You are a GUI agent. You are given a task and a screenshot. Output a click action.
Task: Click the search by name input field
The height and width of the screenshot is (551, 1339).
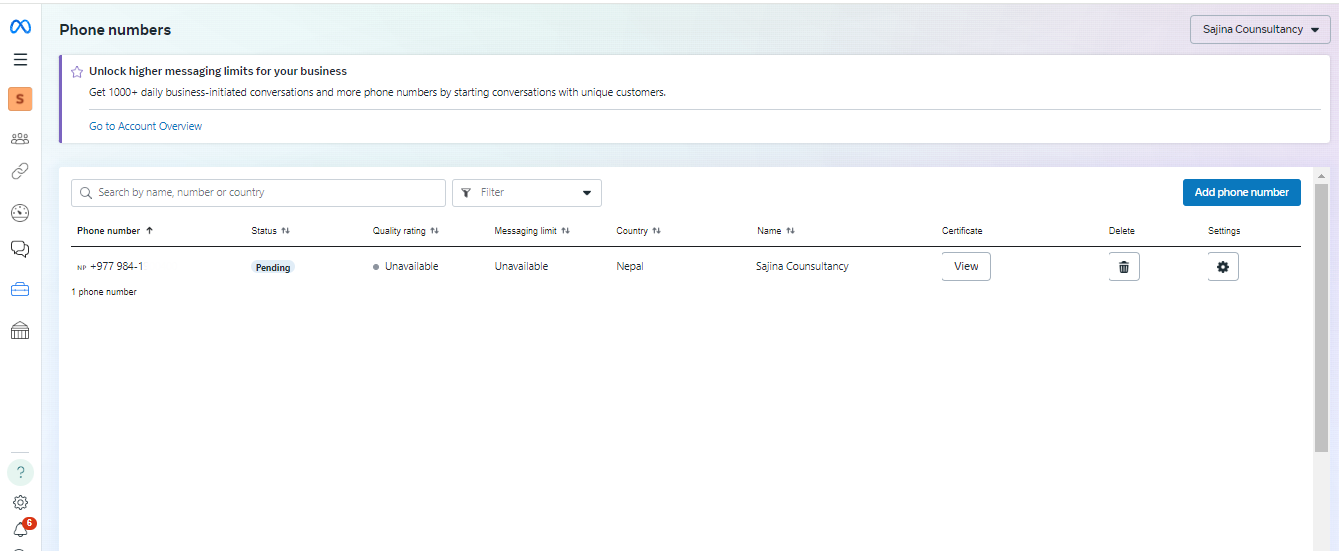click(258, 193)
